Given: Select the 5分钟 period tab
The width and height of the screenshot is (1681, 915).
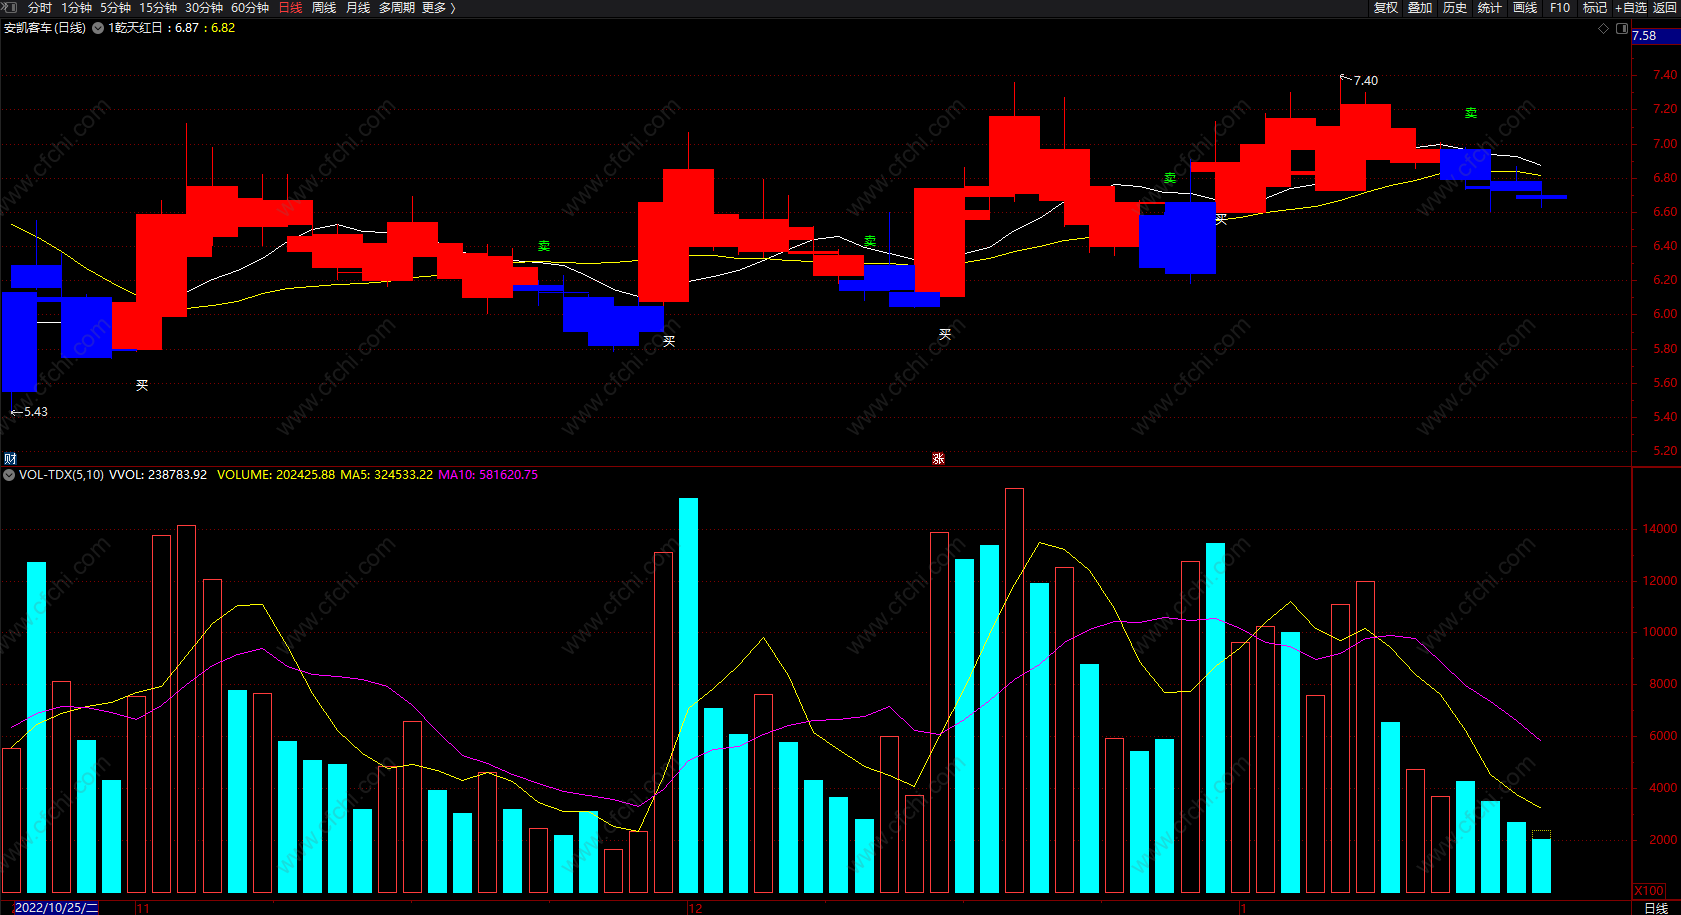Looking at the screenshot, I should (x=115, y=8).
